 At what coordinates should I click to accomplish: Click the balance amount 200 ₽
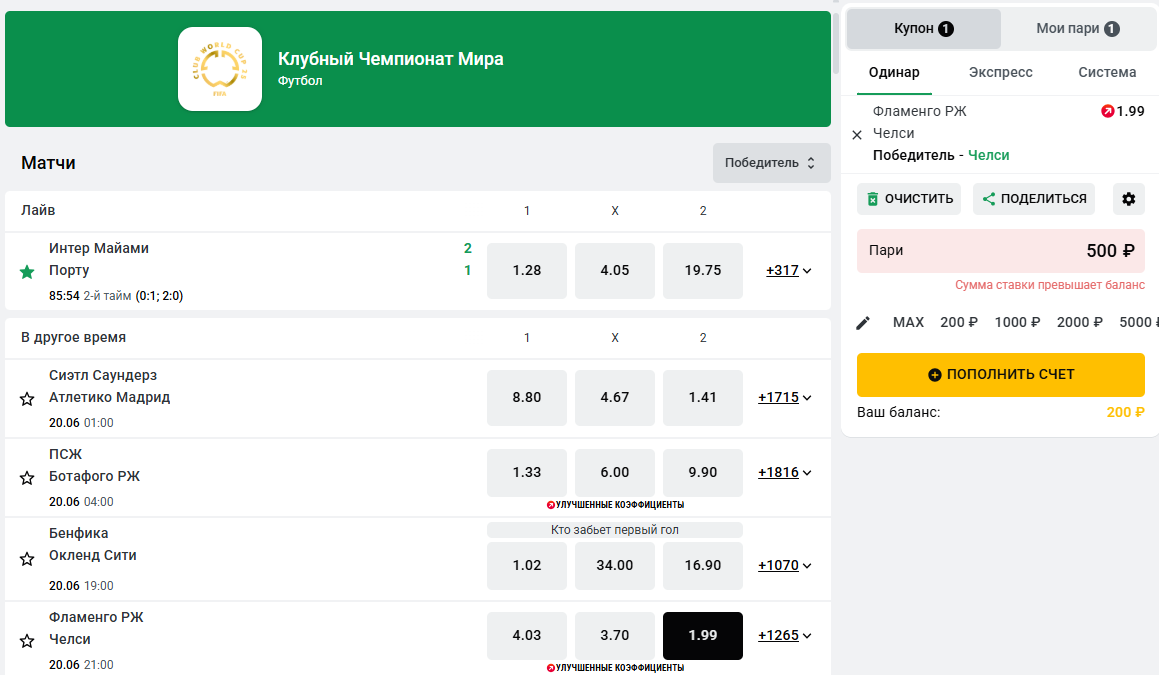click(x=1125, y=413)
